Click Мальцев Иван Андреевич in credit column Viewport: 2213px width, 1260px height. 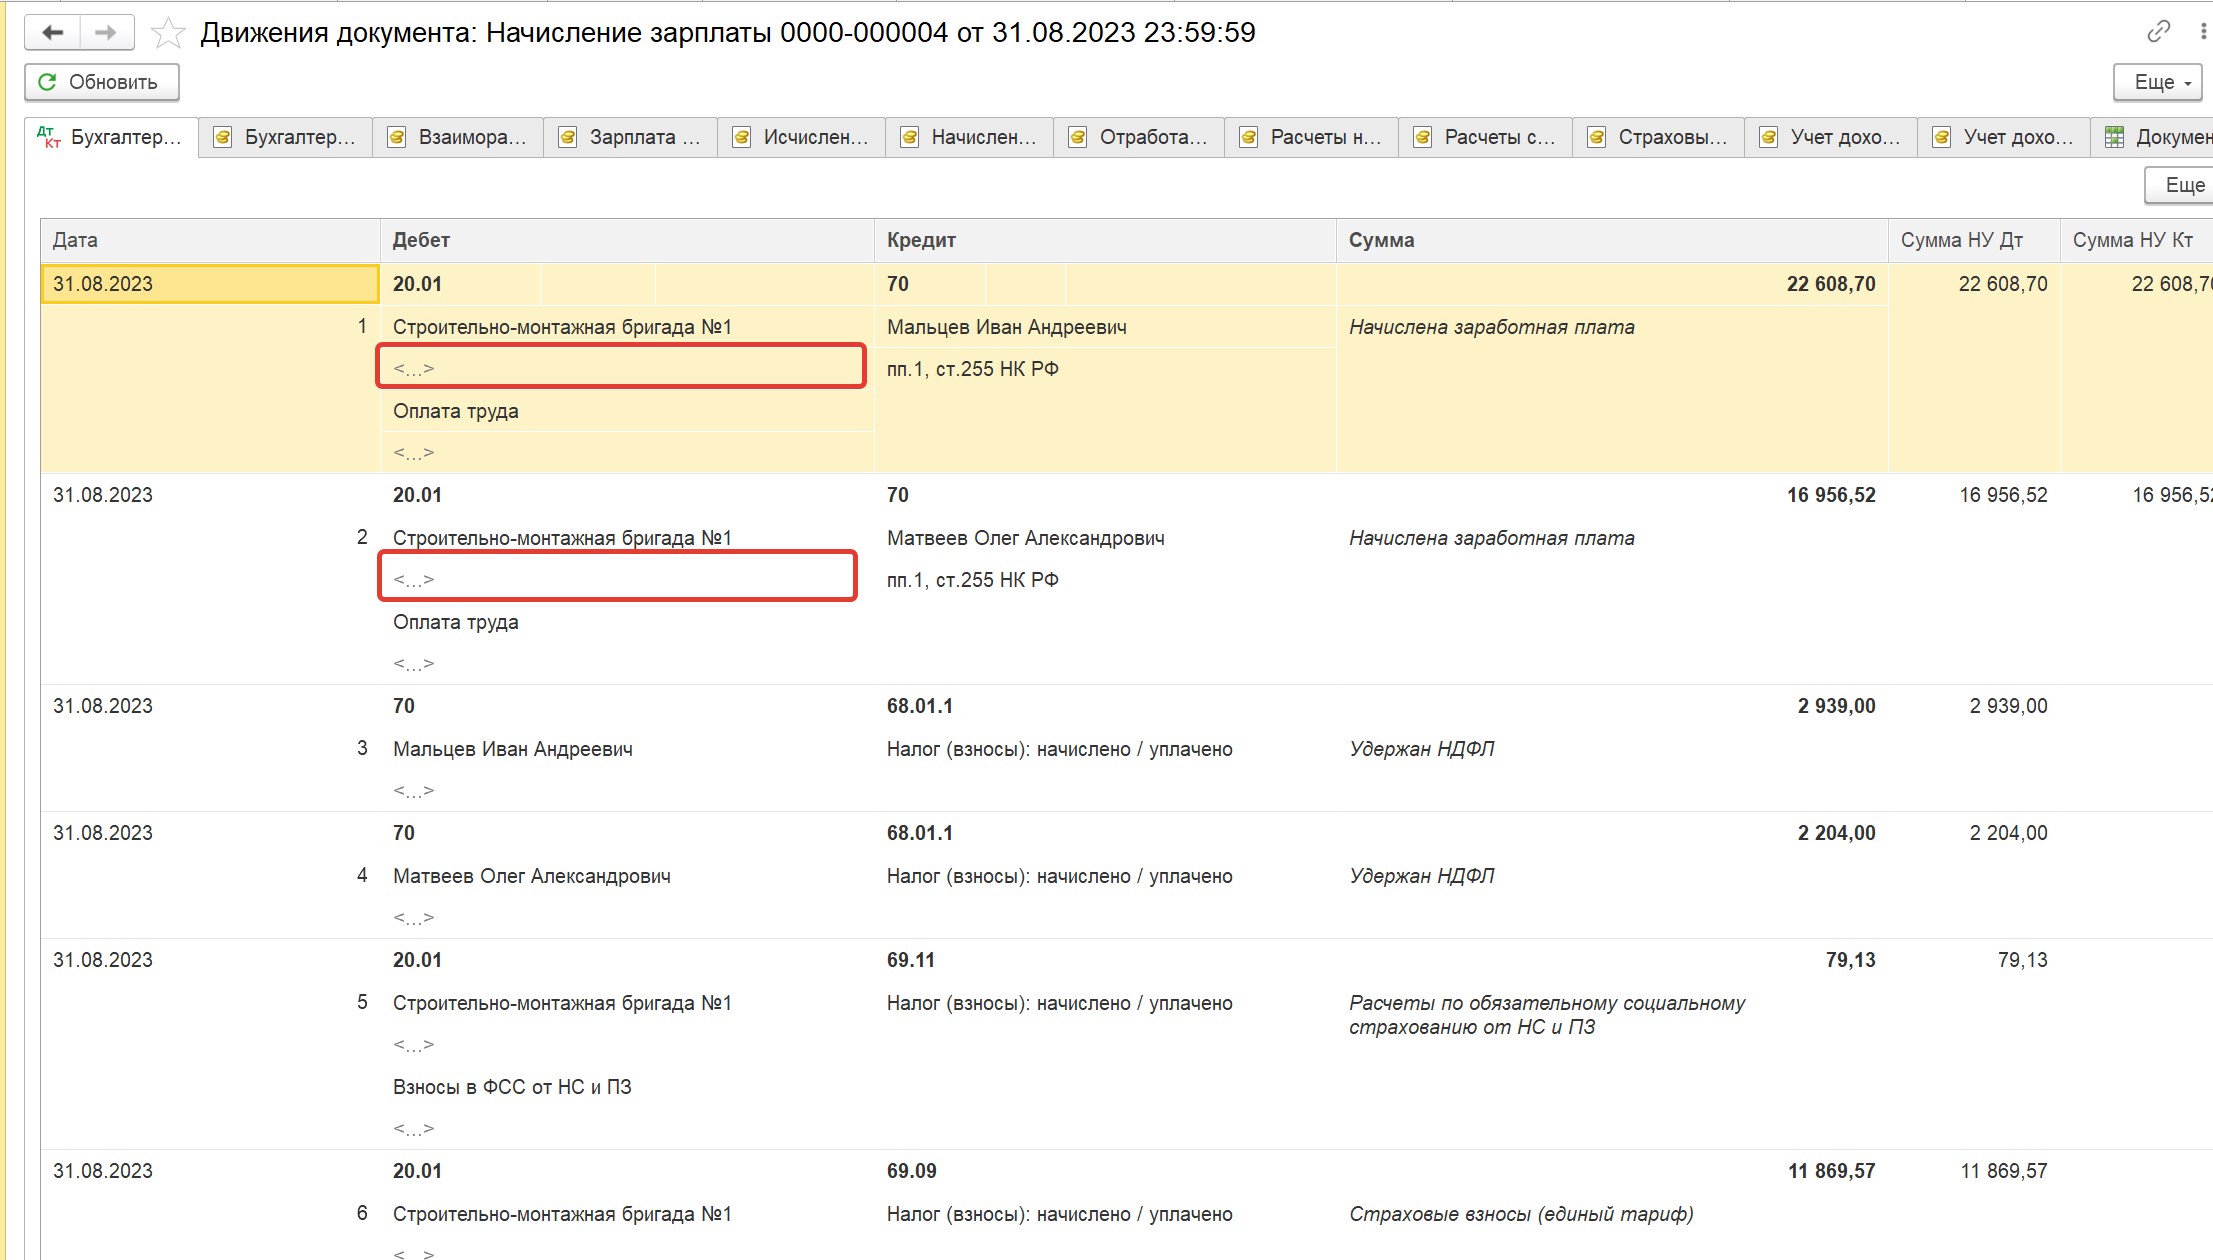click(x=1006, y=327)
